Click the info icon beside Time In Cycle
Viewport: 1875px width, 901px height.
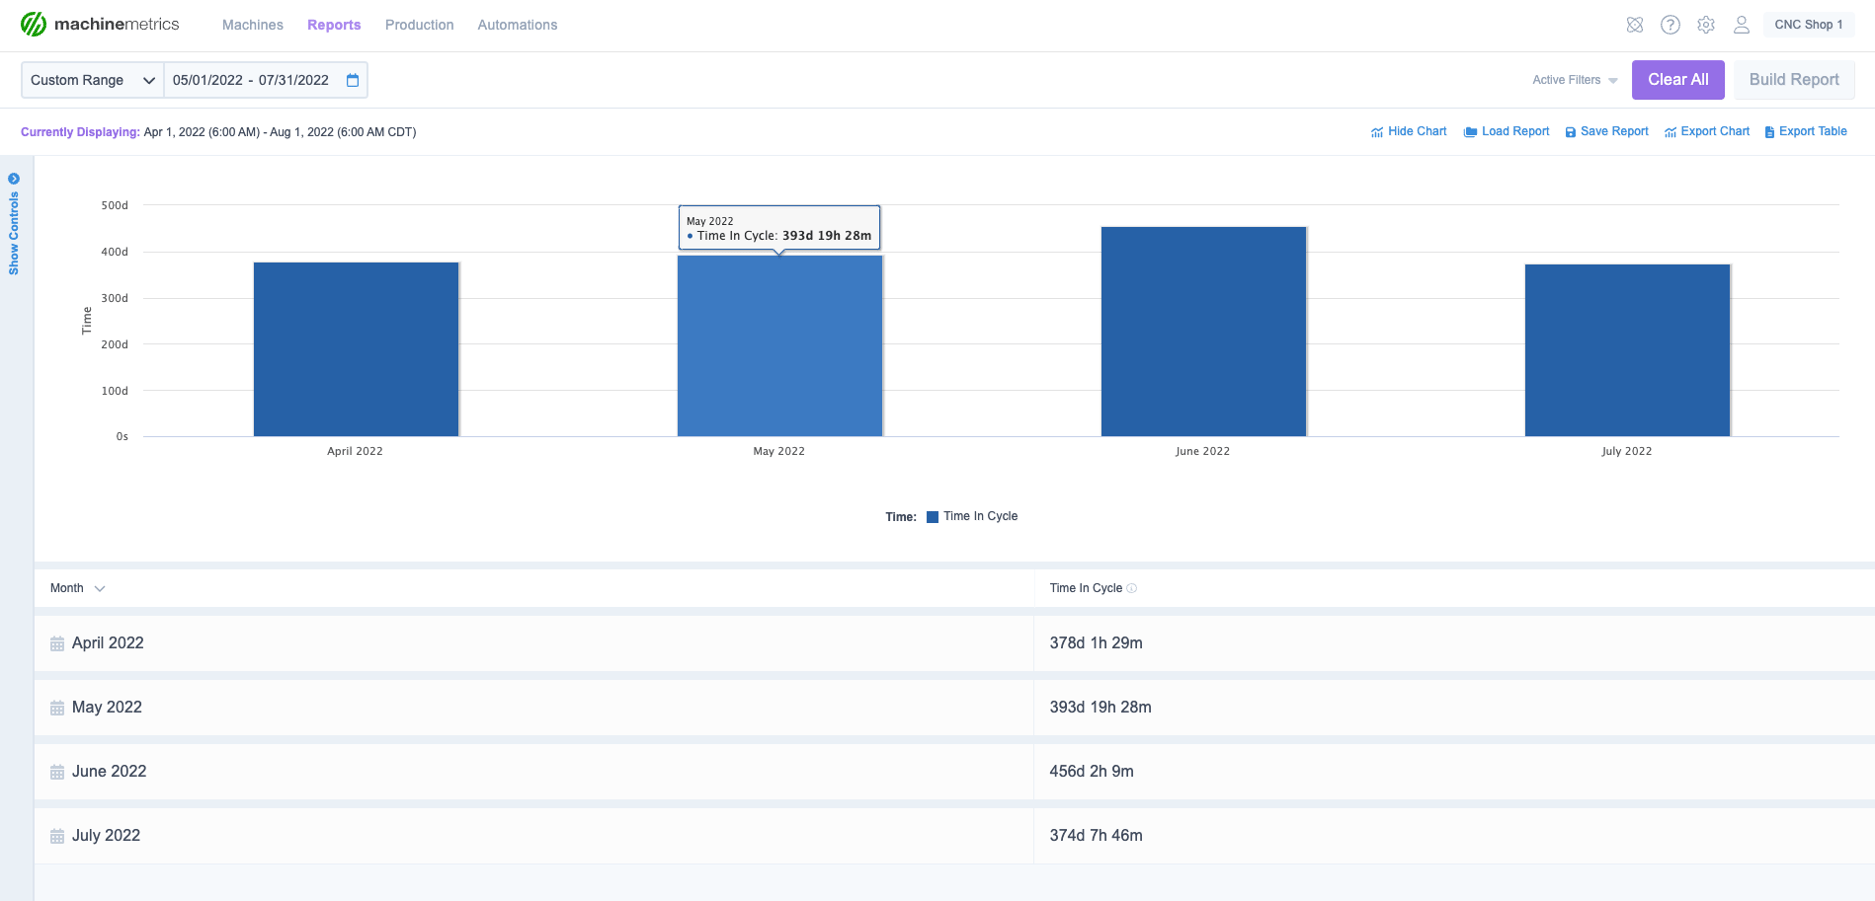point(1132,588)
